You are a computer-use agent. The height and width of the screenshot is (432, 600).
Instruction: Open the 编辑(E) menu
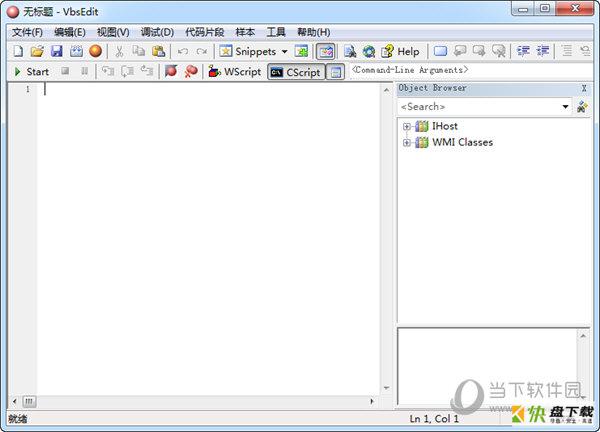(70, 33)
